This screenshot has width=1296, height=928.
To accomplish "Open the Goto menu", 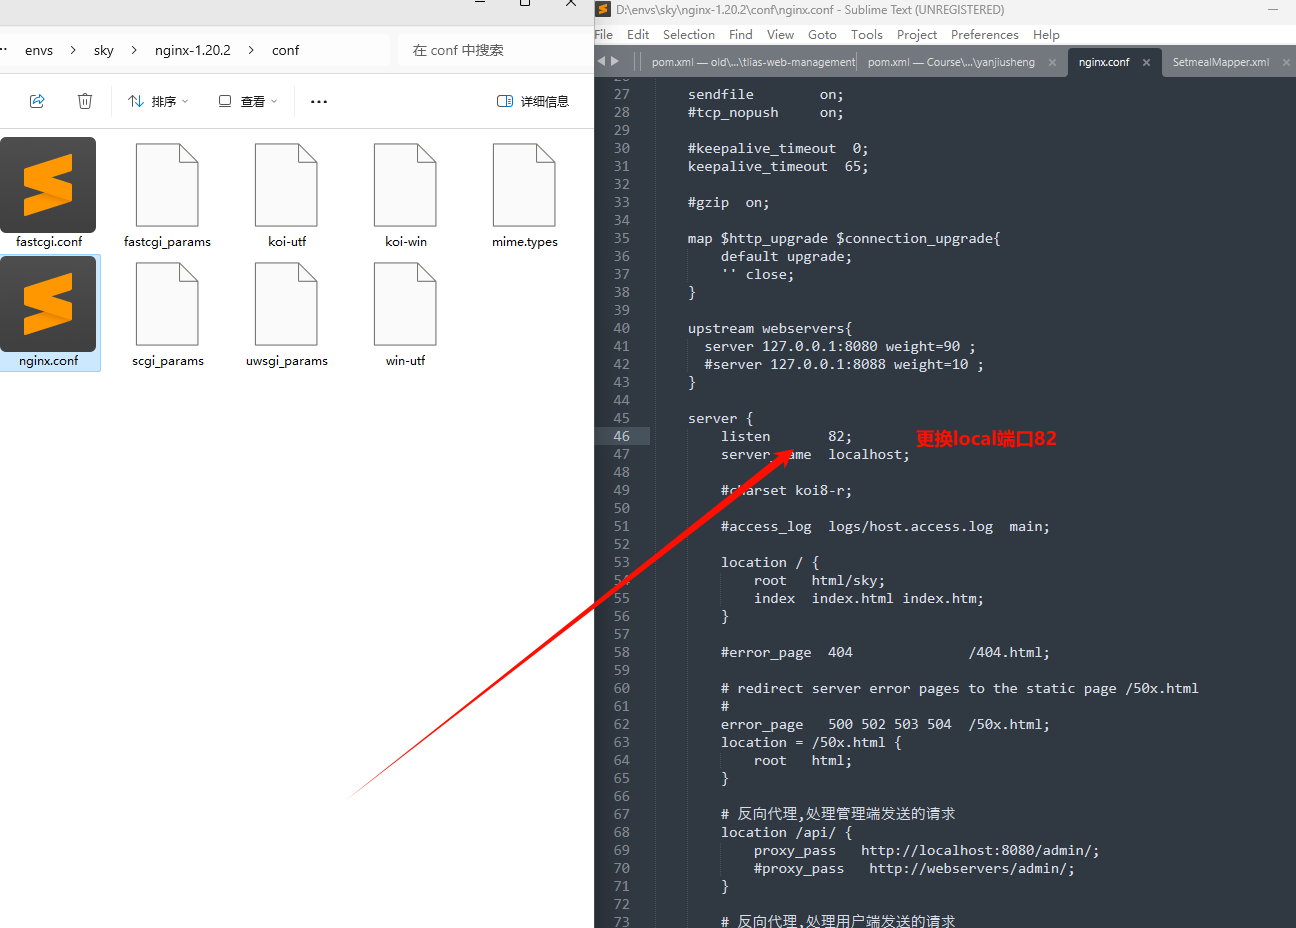I will coord(822,34).
